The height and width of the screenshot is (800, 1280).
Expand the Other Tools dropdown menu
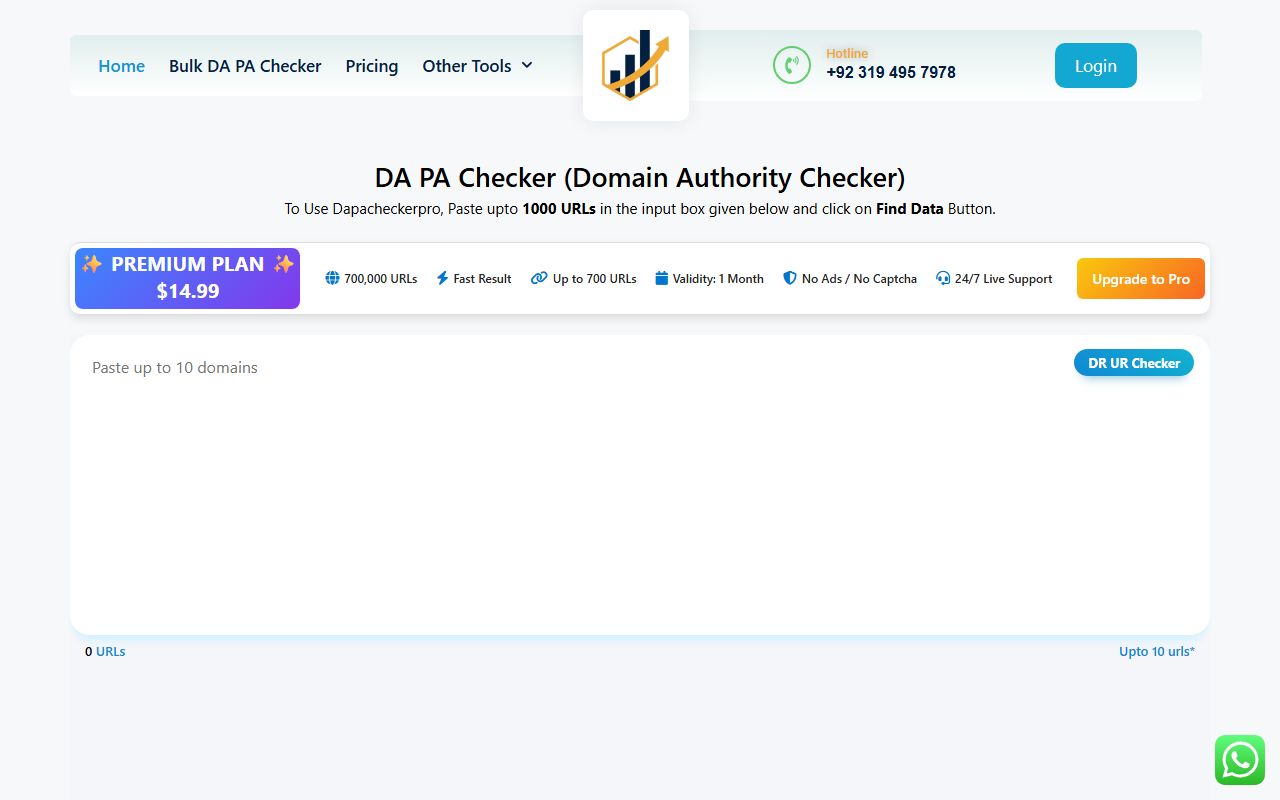pyautogui.click(x=477, y=66)
